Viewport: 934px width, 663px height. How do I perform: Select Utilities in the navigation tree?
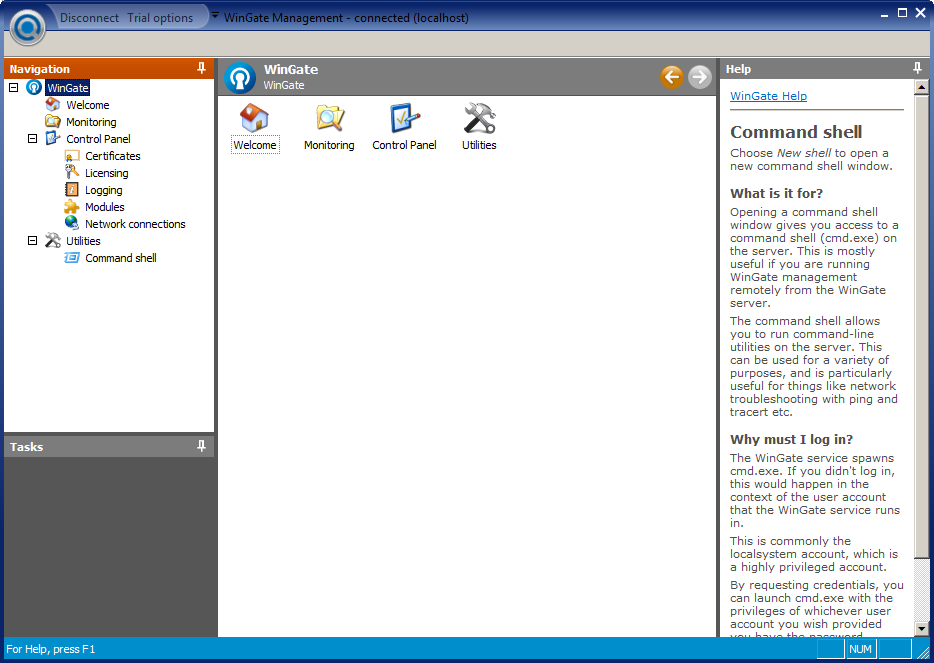(83, 241)
